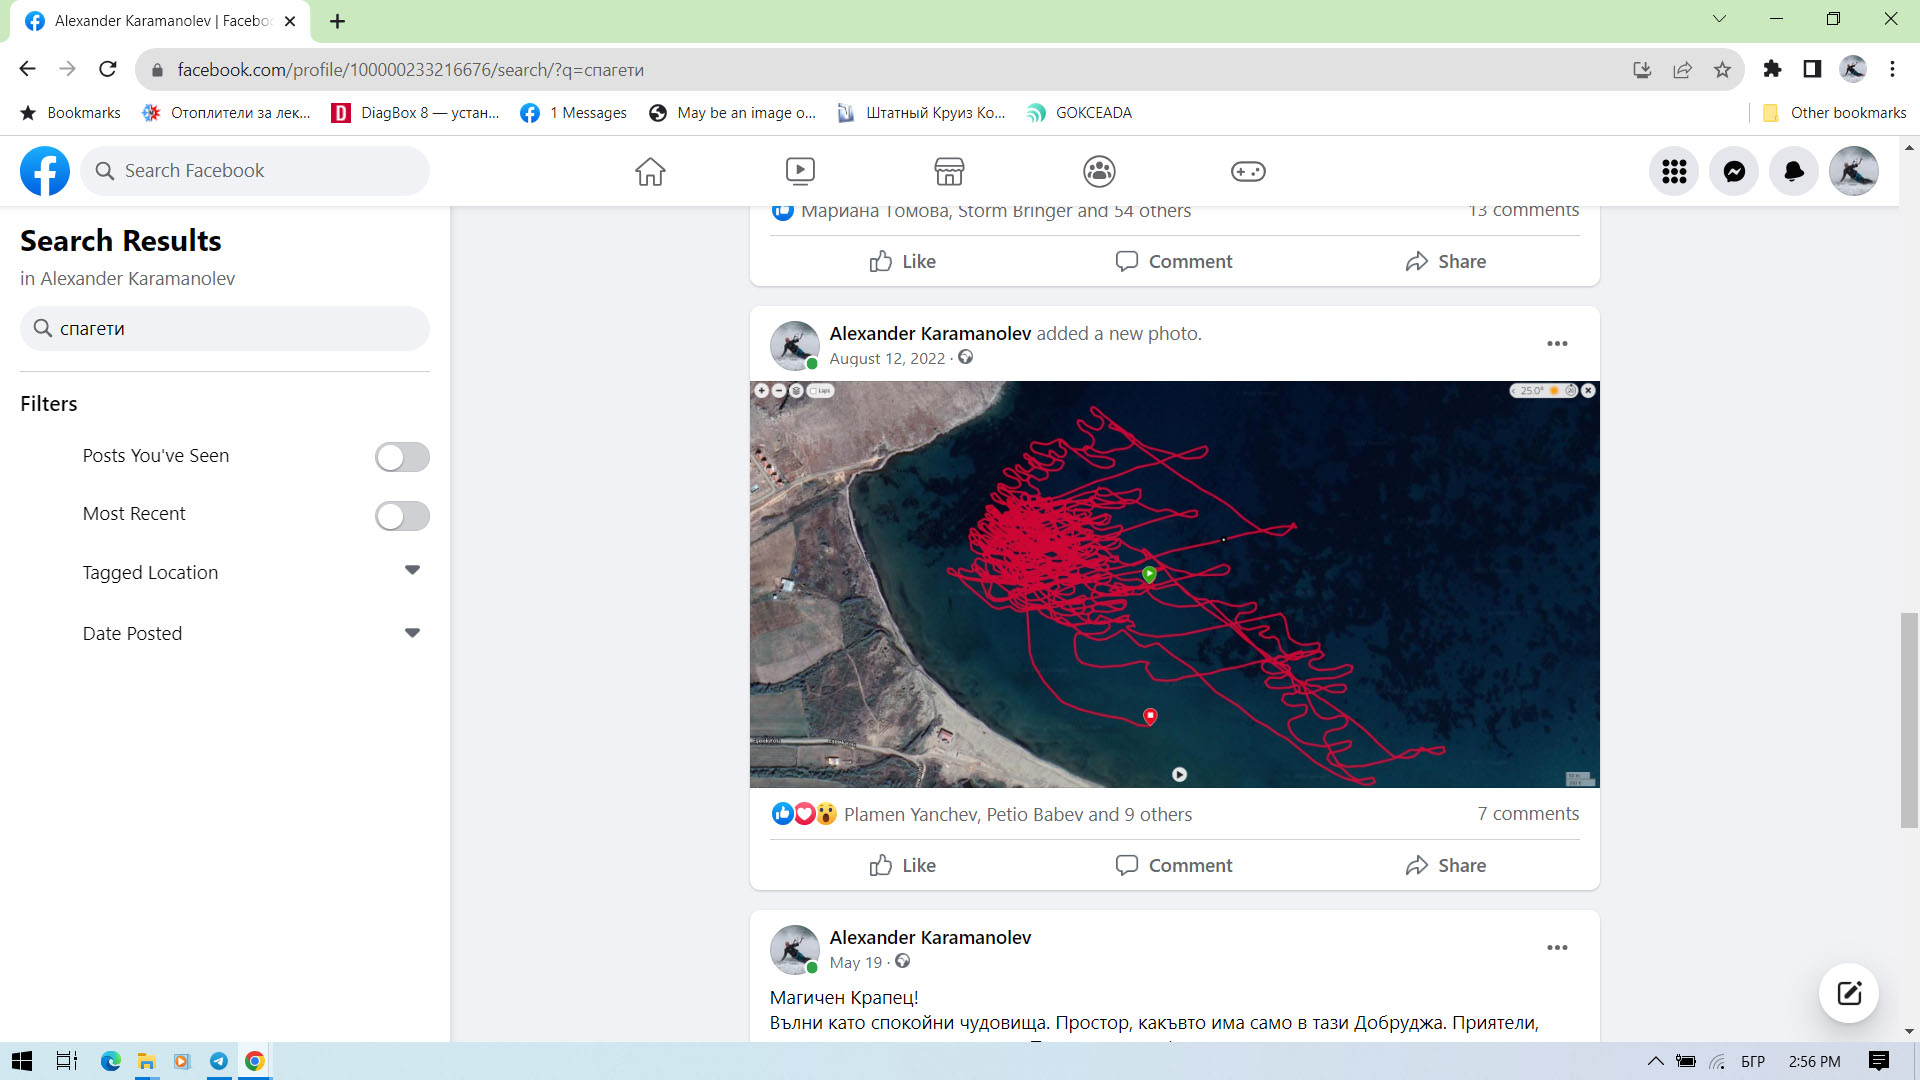The image size is (1920, 1080).
Task: Click the спагети profile search field
Action: (x=225, y=329)
